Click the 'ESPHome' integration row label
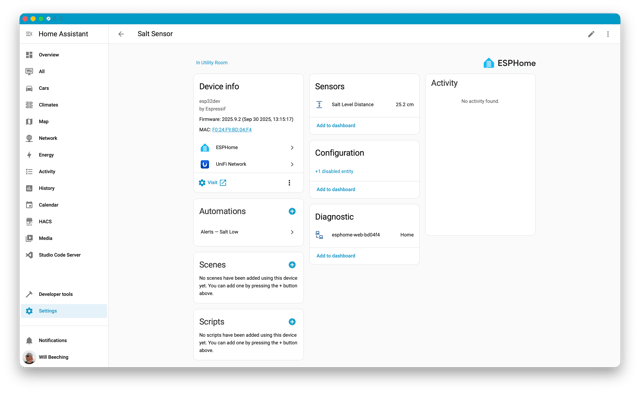Viewport: 640px width, 393px height. click(x=227, y=147)
